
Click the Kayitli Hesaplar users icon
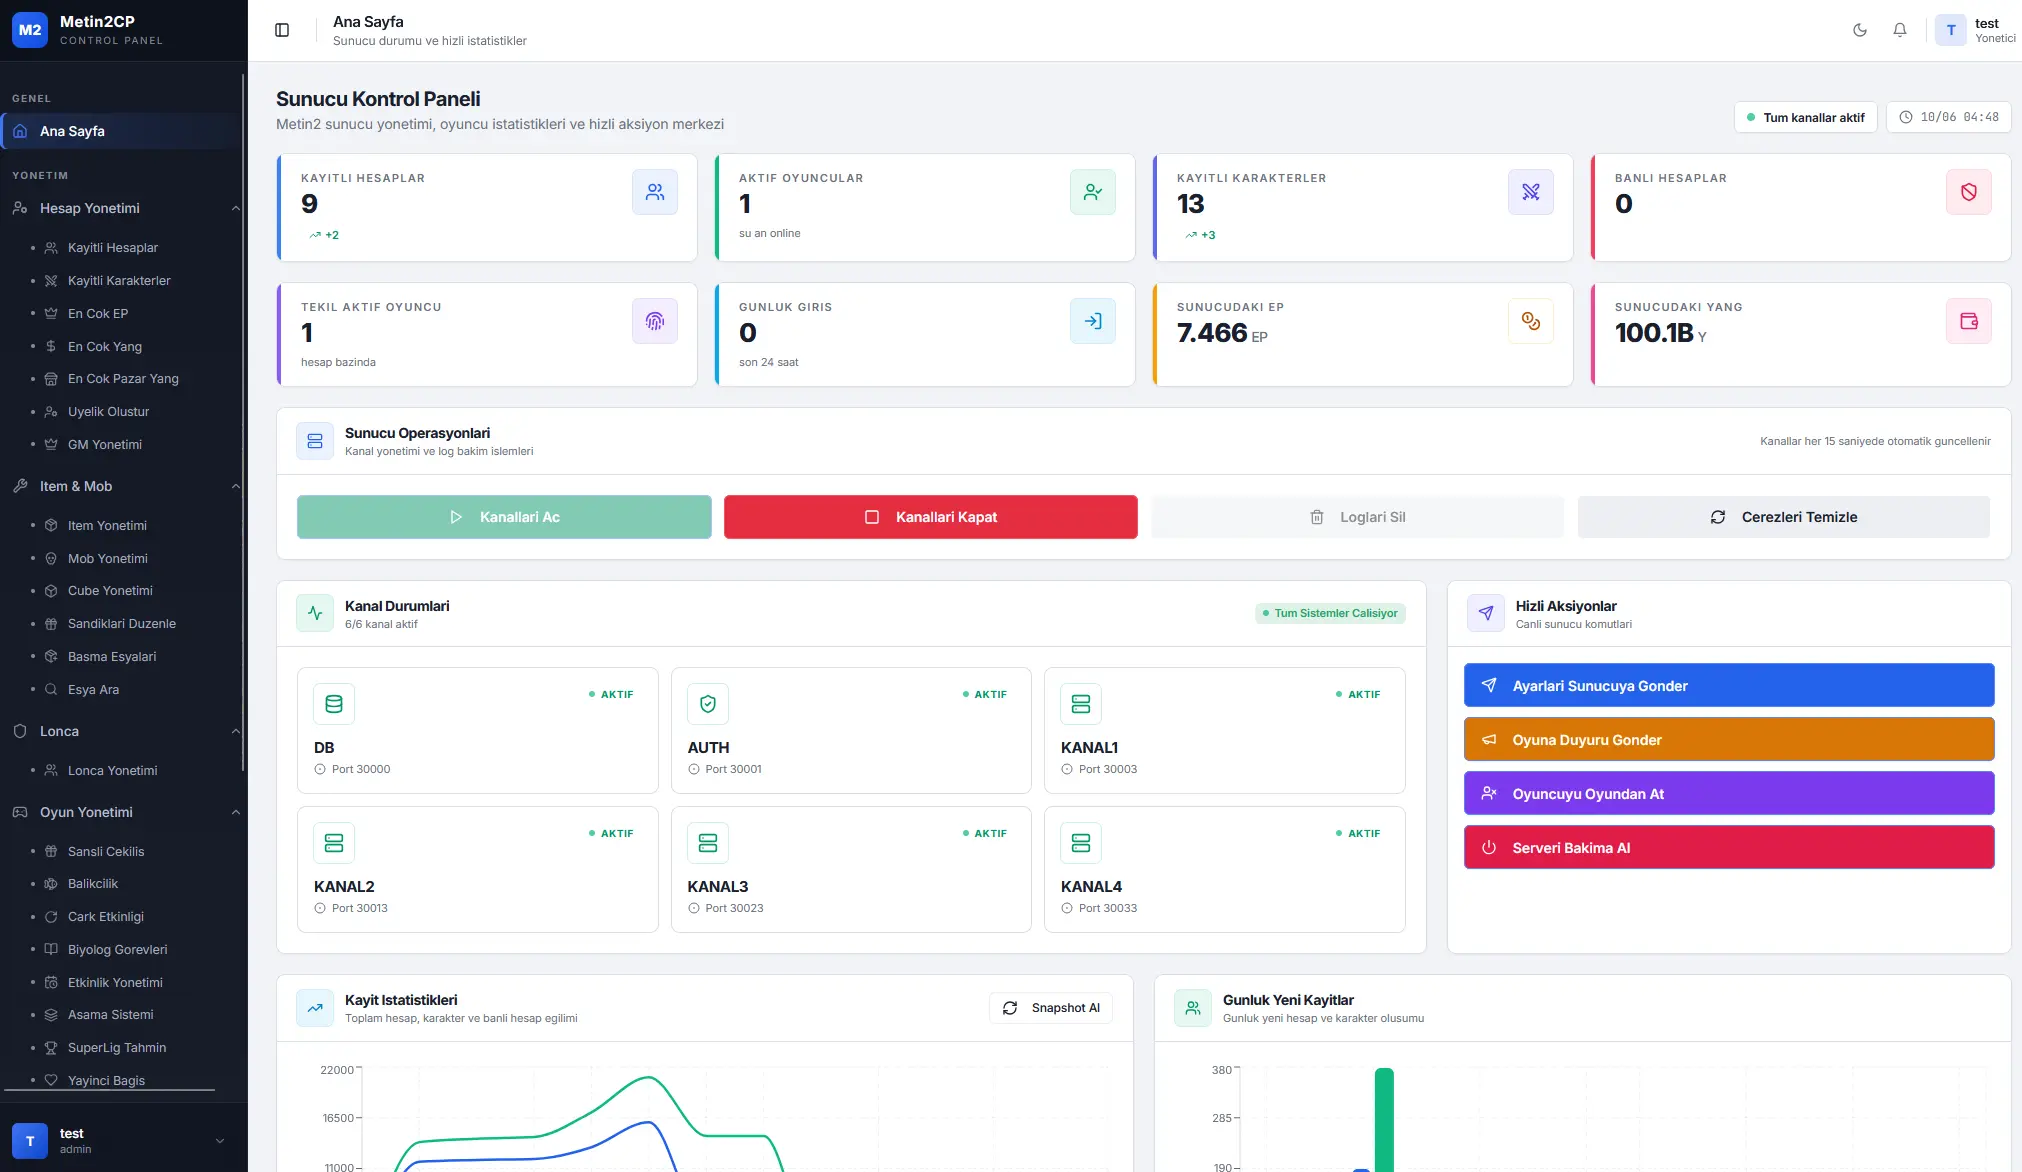[x=655, y=192]
